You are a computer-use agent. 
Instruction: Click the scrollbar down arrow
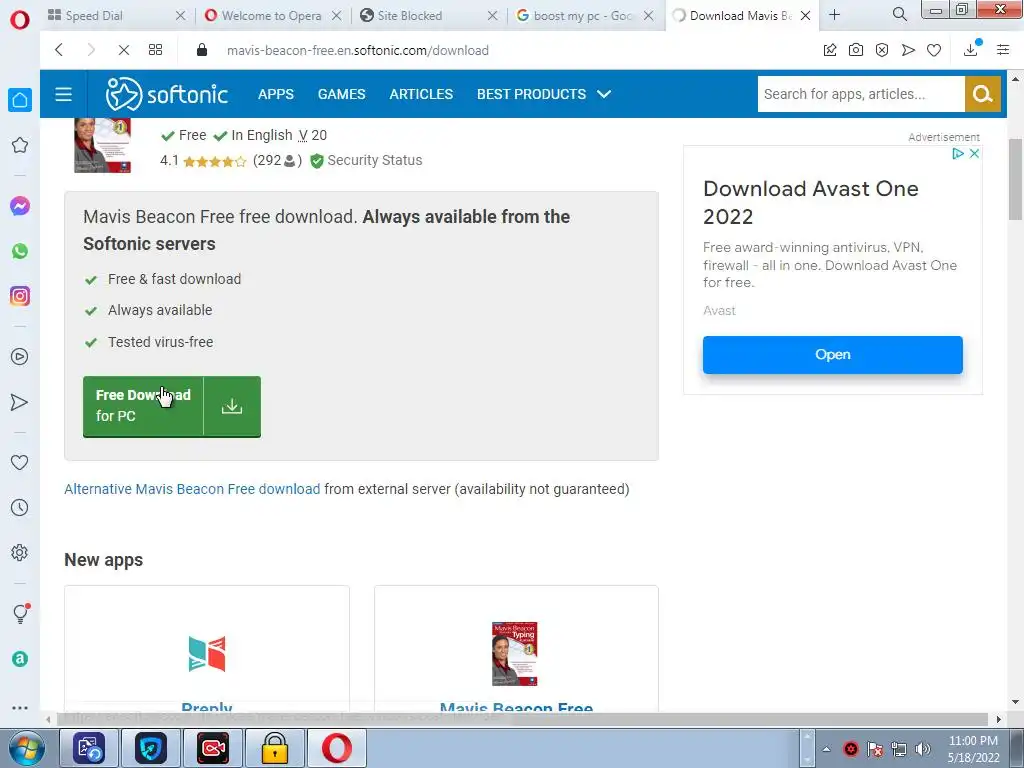coord(1016,702)
